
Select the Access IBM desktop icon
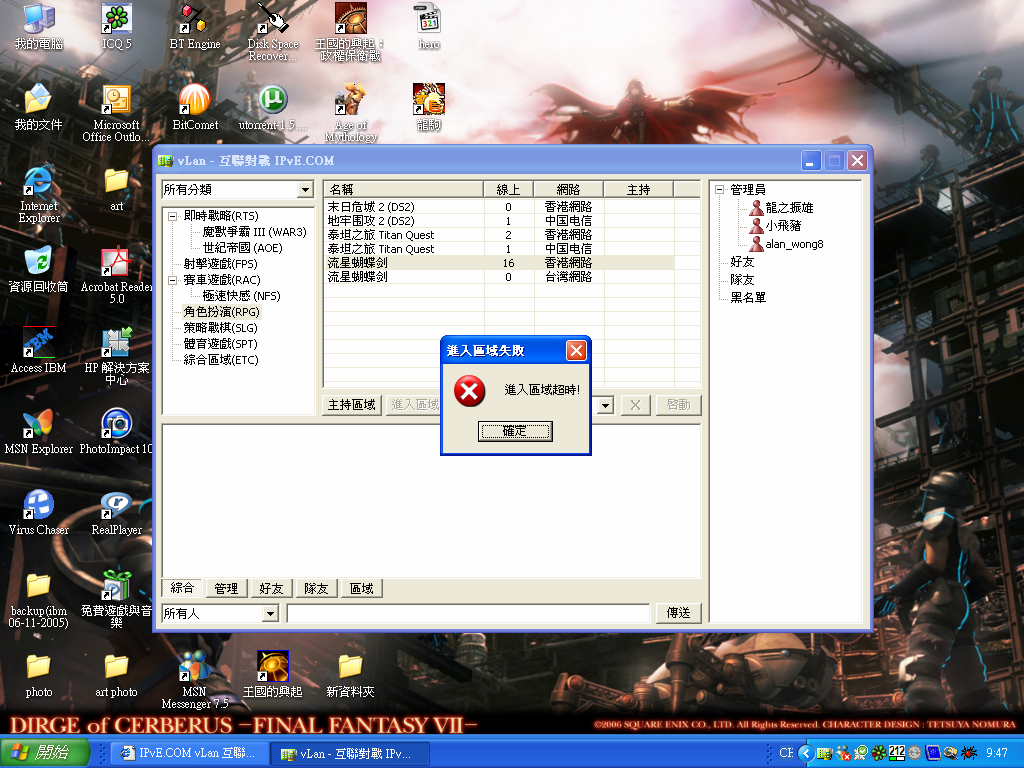(39, 350)
